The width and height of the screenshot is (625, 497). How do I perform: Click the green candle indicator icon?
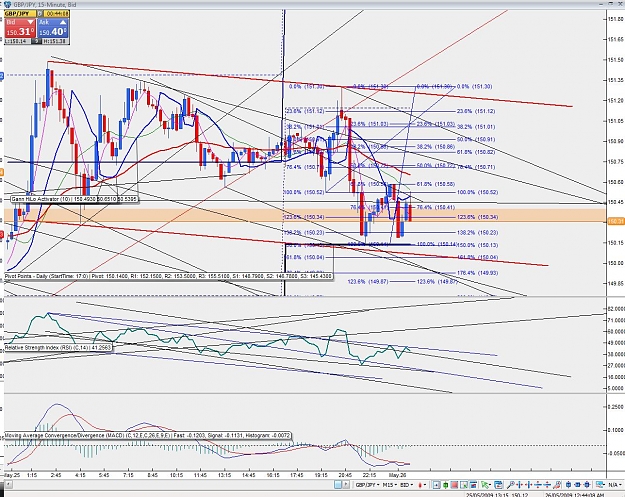[x=445, y=485]
